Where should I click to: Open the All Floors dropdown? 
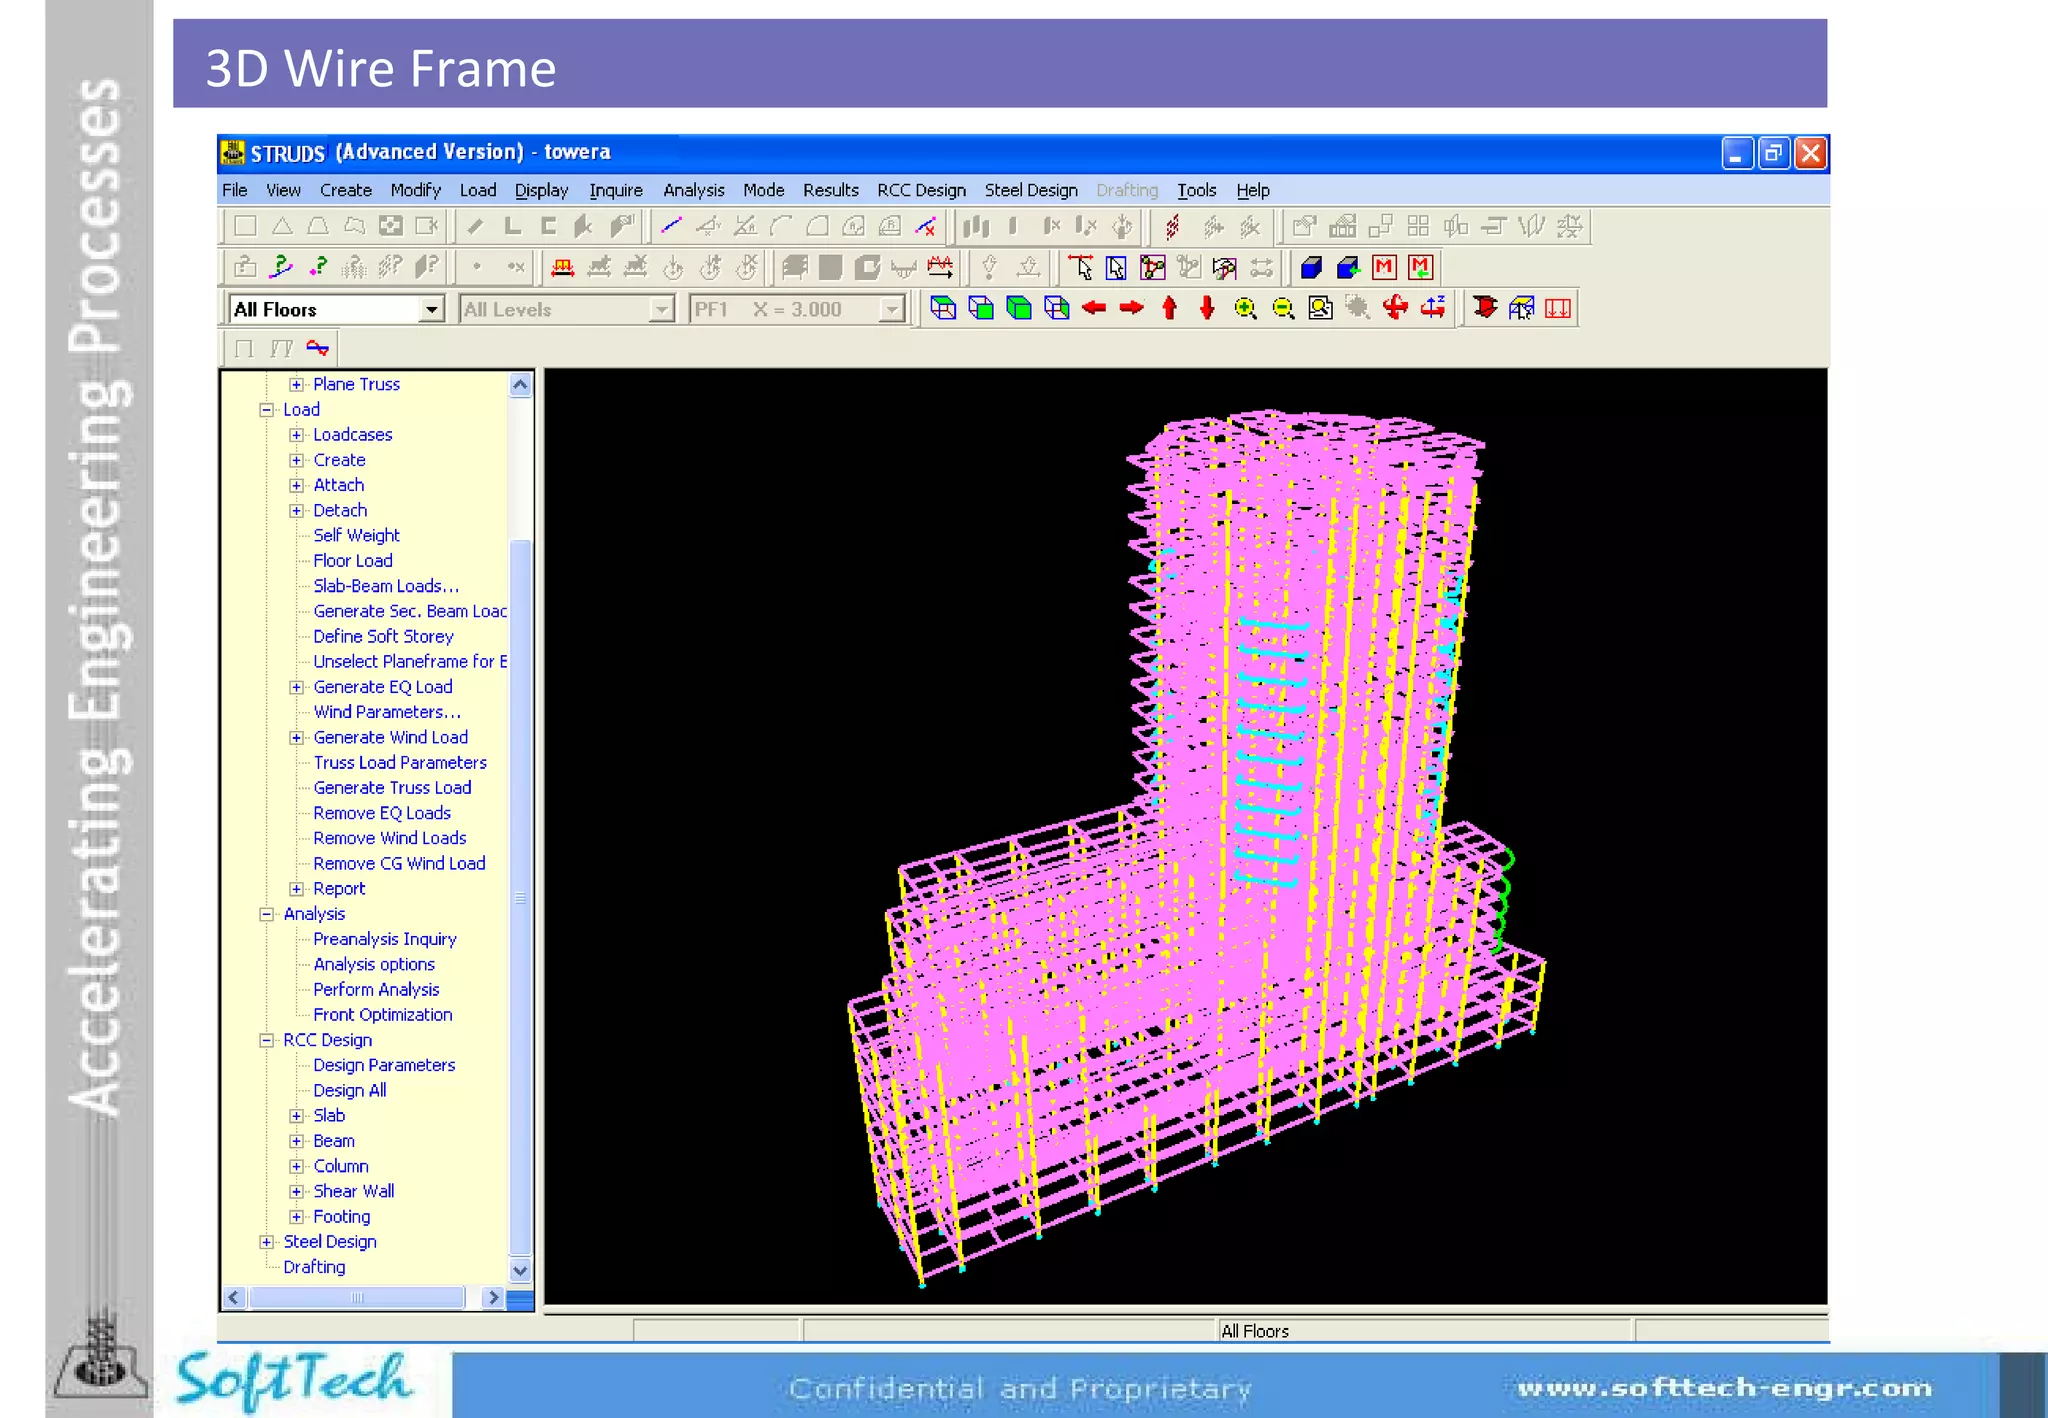click(x=431, y=309)
